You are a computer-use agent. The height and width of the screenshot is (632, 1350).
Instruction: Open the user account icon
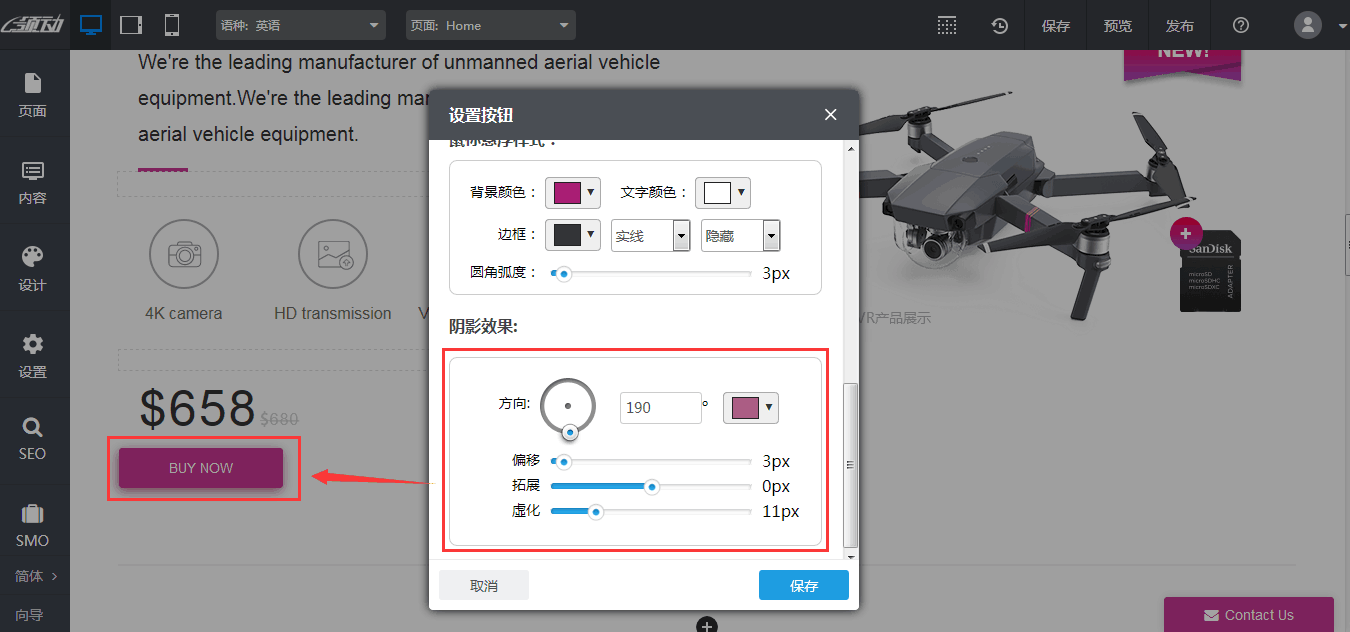pyautogui.click(x=1307, y=25)
